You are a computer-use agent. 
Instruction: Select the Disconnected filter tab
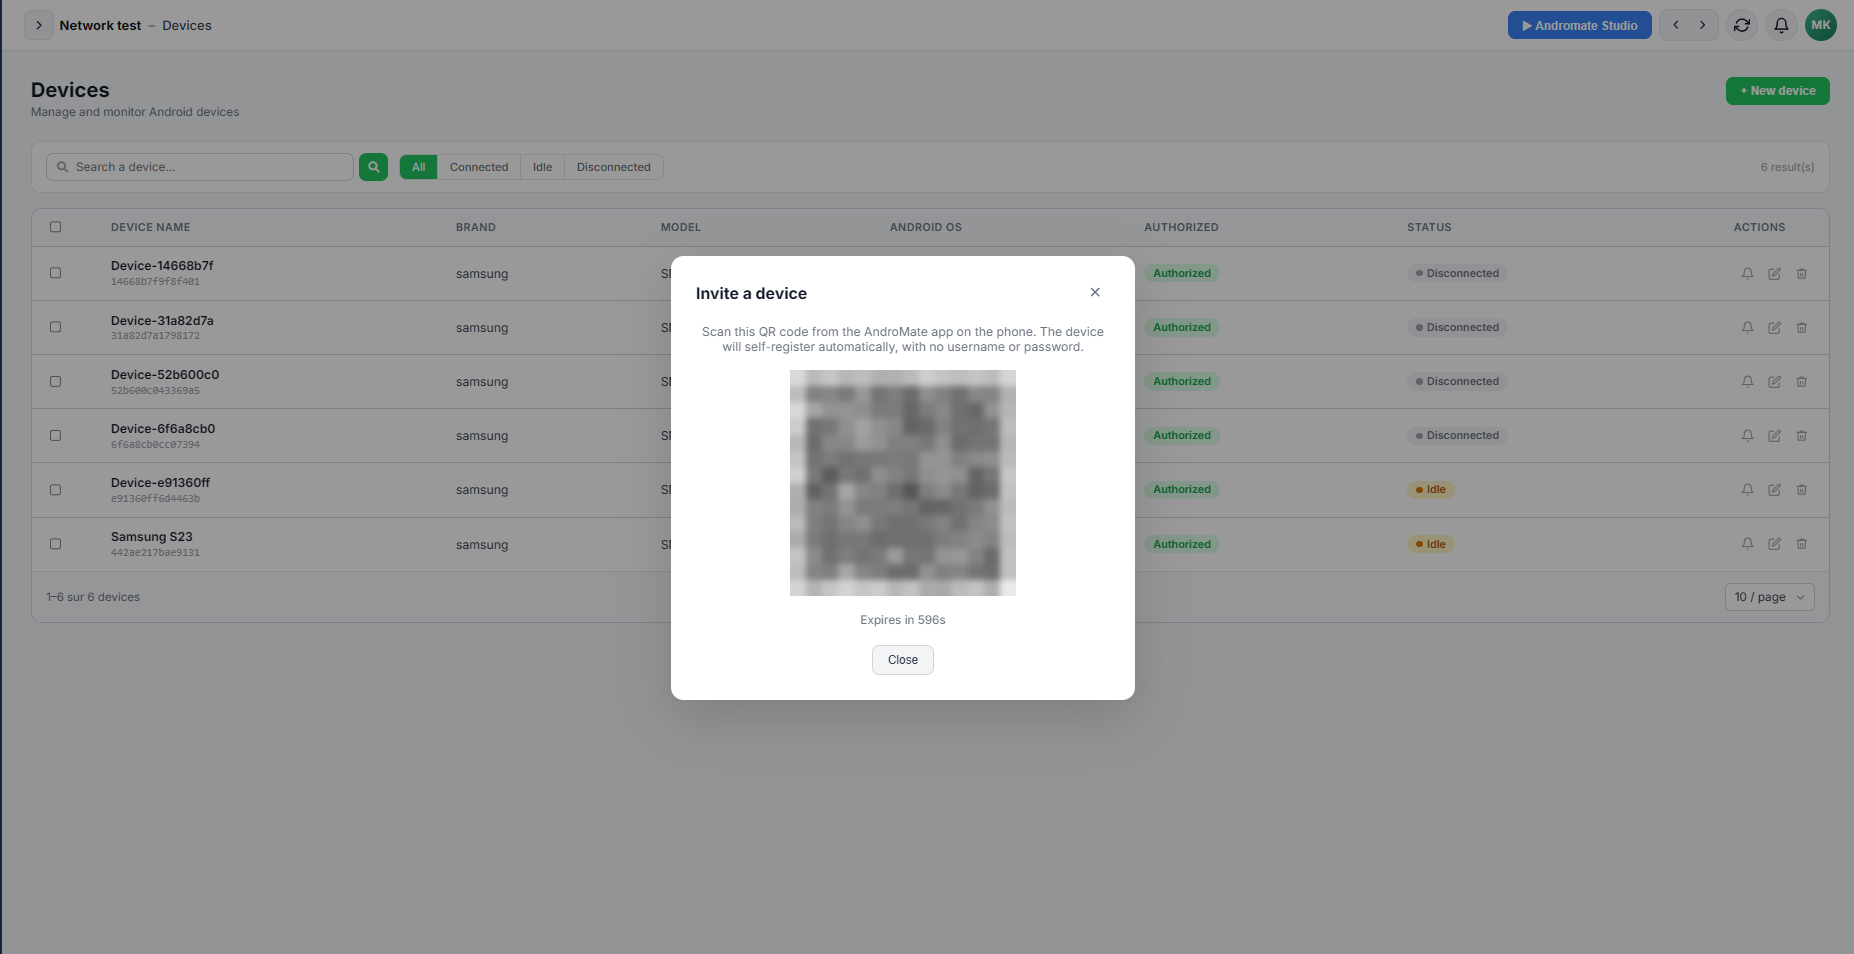pos(614,167)
